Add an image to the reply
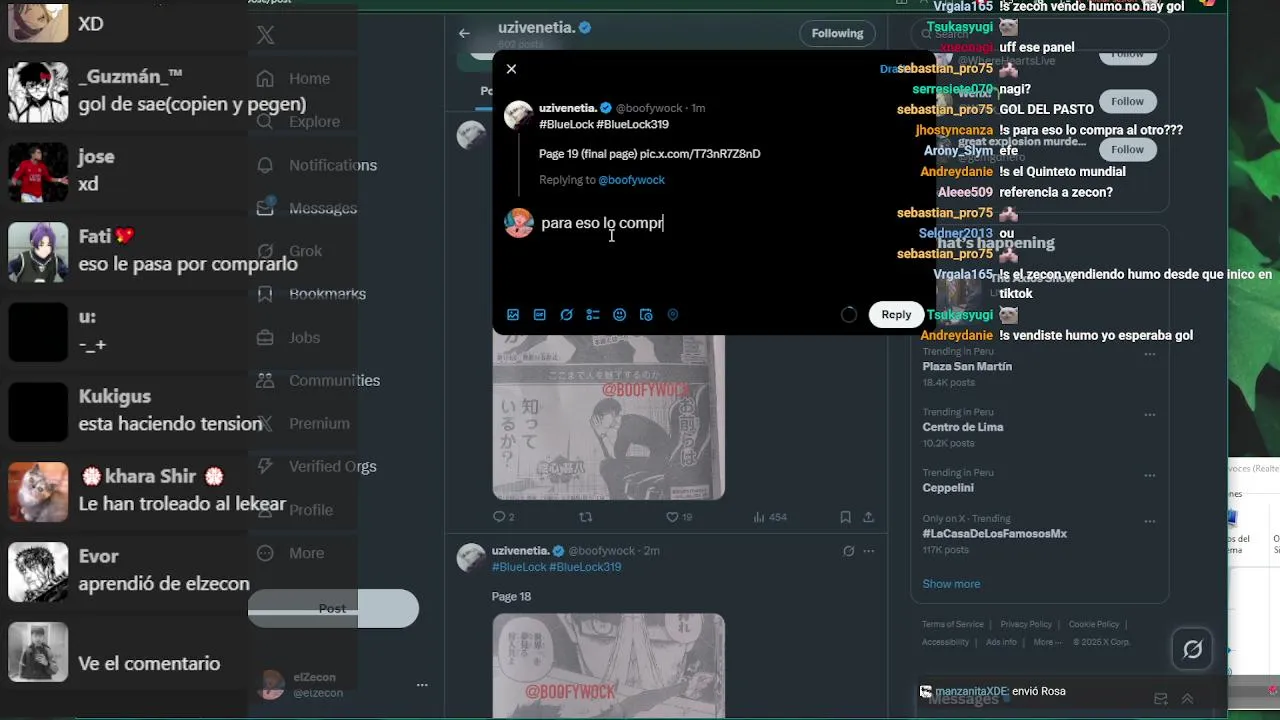 pos(513,314)
